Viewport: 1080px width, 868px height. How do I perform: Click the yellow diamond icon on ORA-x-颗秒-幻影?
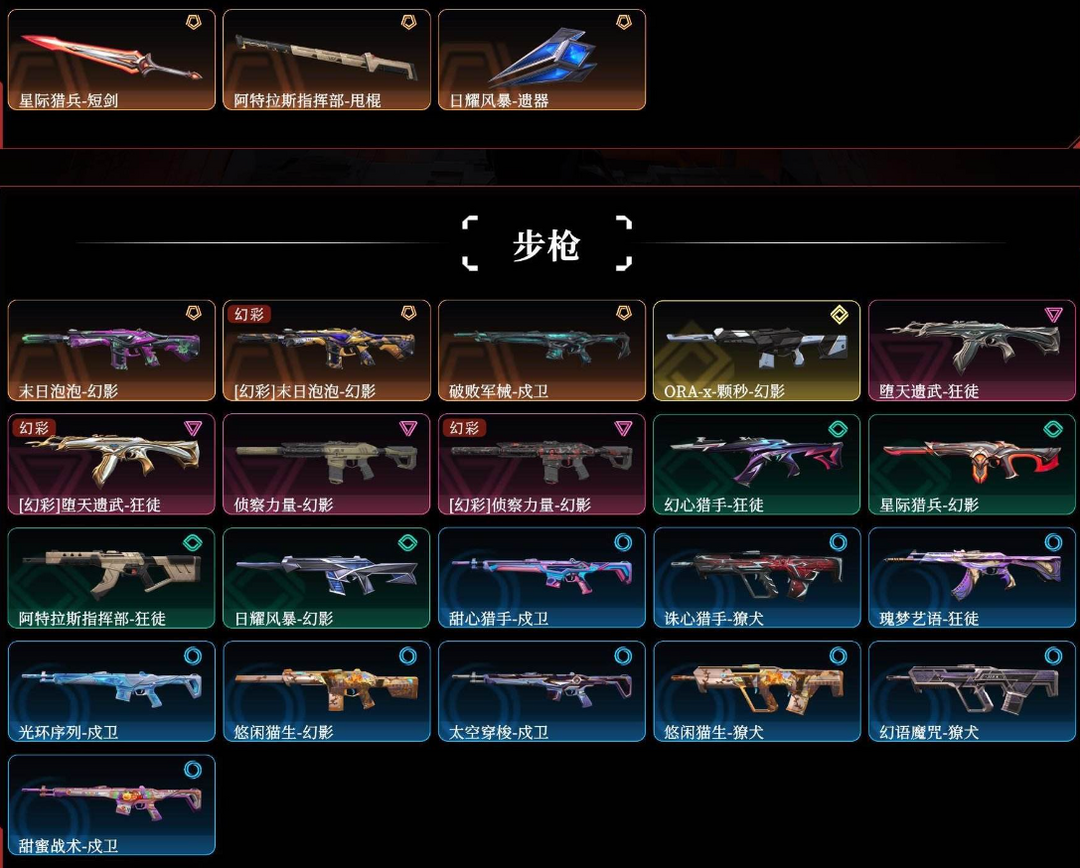click(839, 315)
